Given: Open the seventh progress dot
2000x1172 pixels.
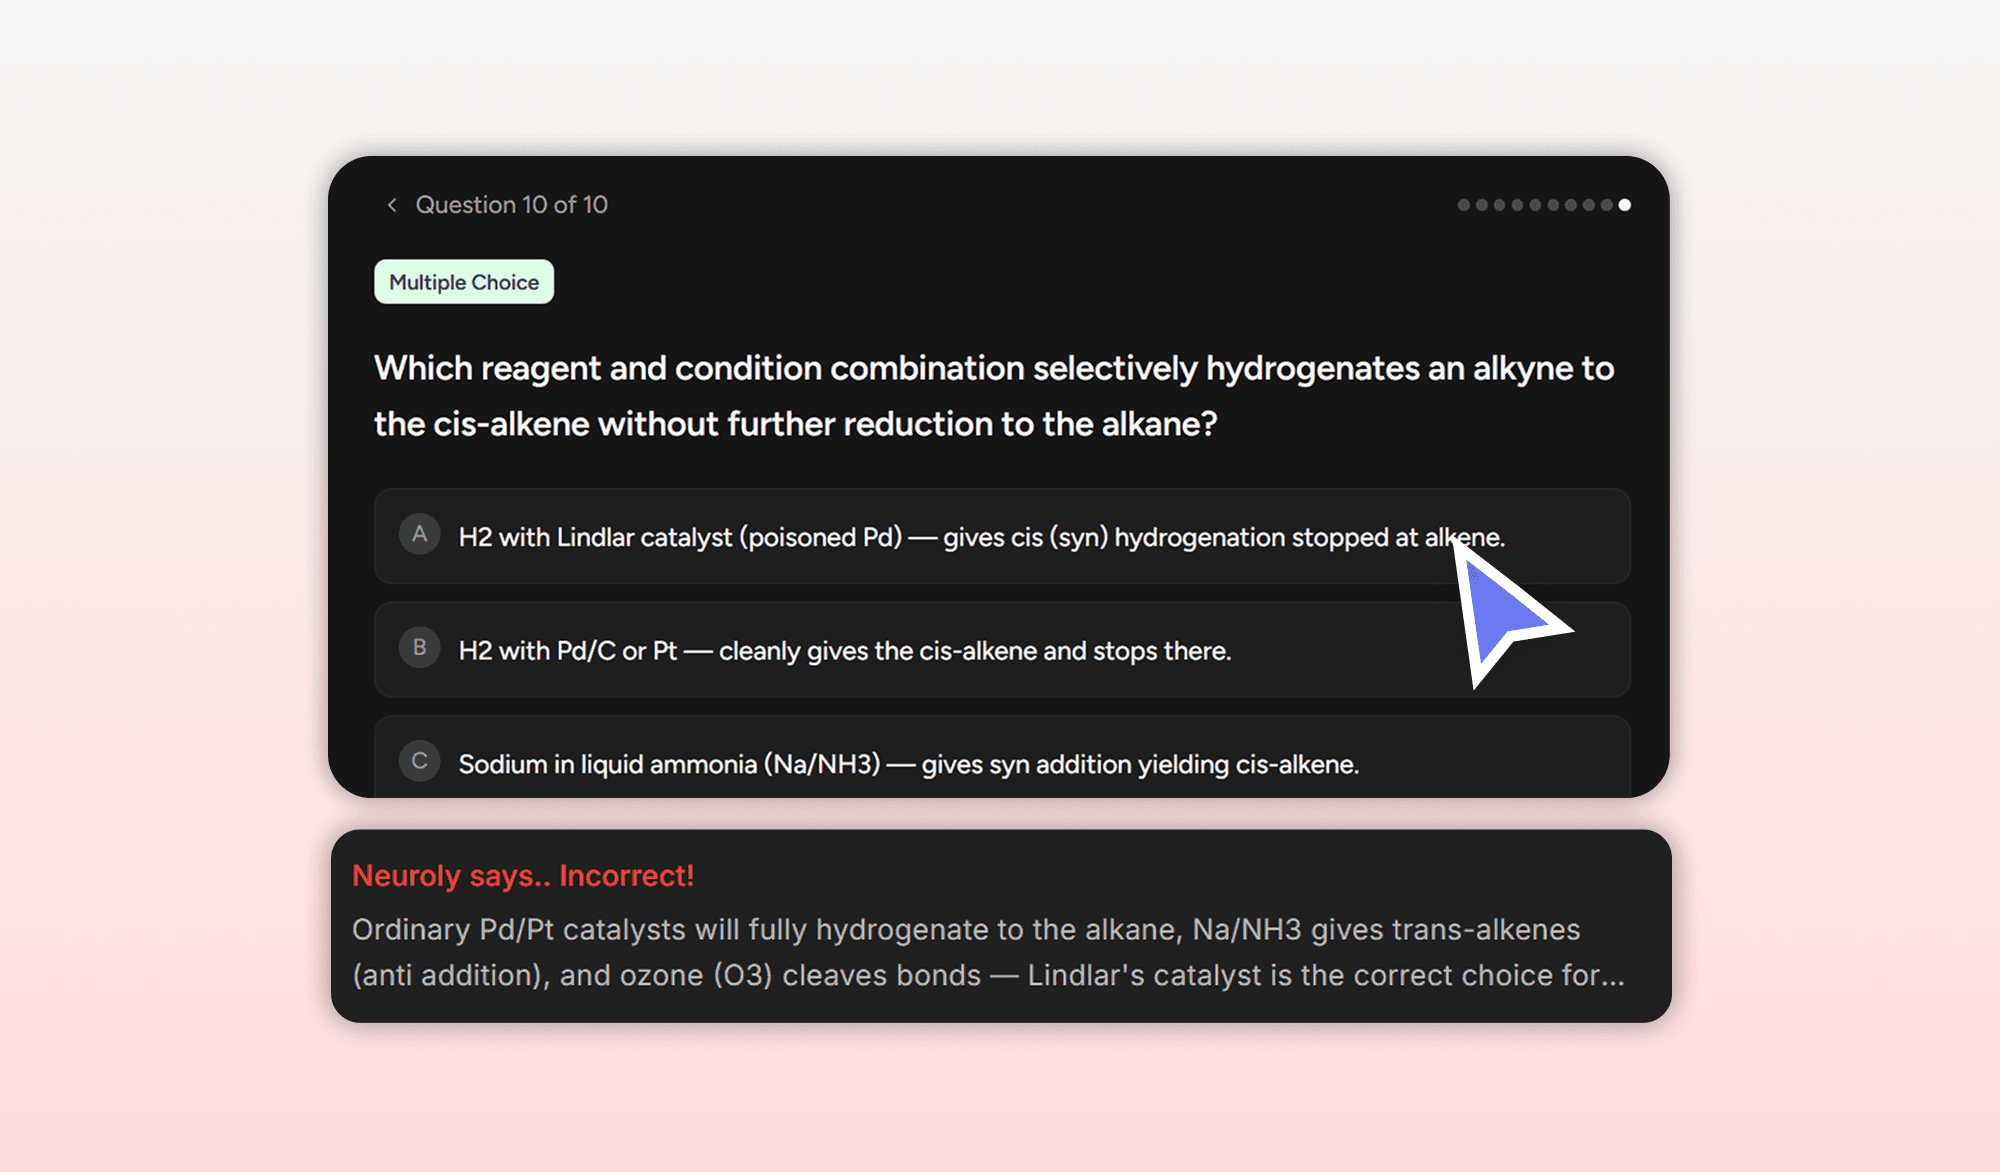Looking at the screenshot, I should (x=1571, y=205).
